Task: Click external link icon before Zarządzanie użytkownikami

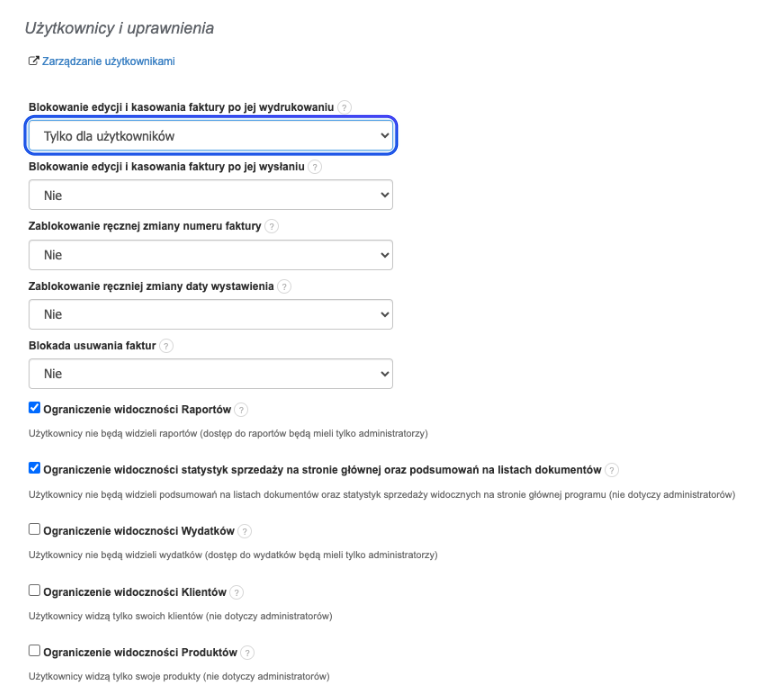Action: (34, 61)
